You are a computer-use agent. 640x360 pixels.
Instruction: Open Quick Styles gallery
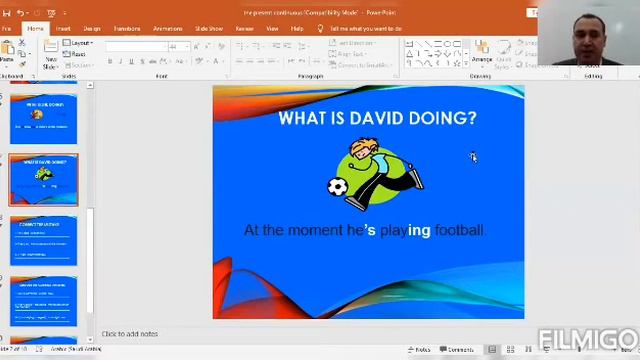[x=503, y=55]
